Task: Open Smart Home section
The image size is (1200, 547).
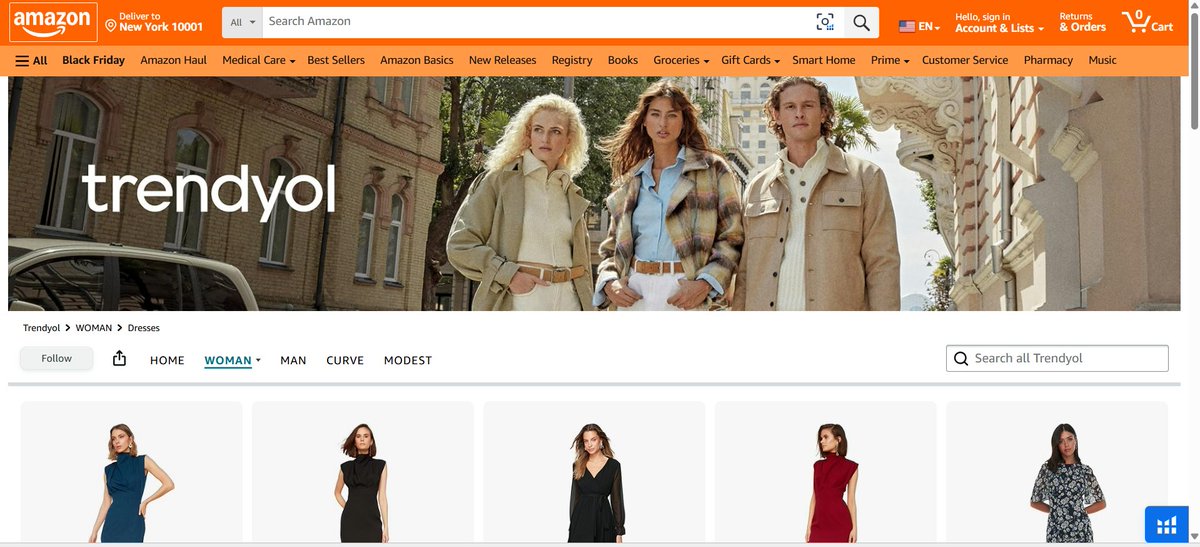Action: 824,60
